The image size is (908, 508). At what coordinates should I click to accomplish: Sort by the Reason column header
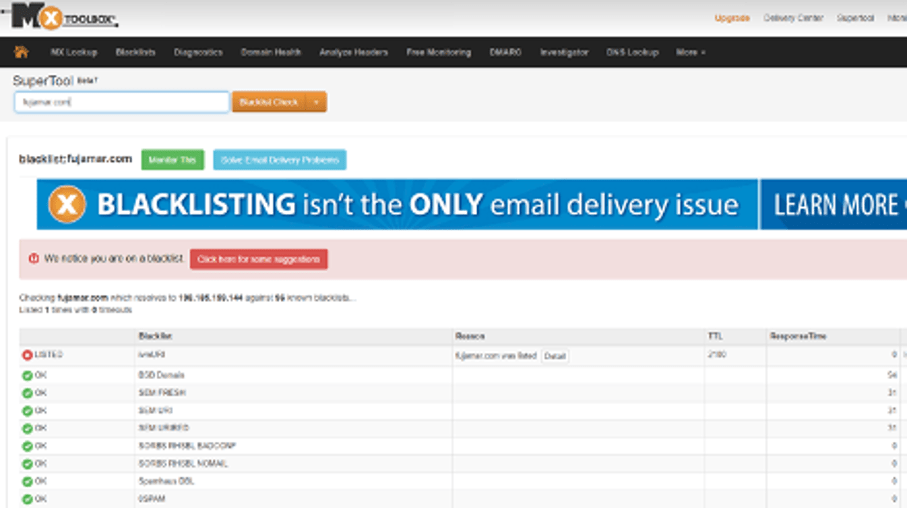tap(470, 336)
